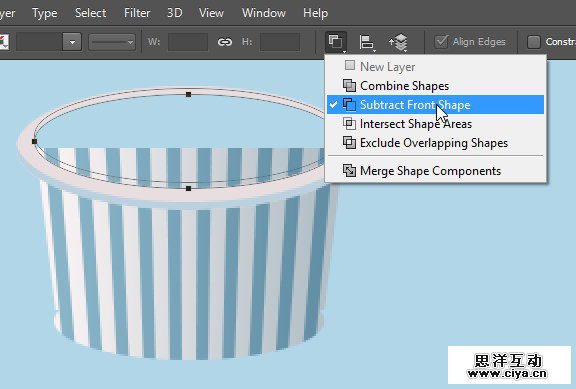Screen dimensions: 576x389
Task: Open the stroke width dropdown arrow
Action: point(72,42)
